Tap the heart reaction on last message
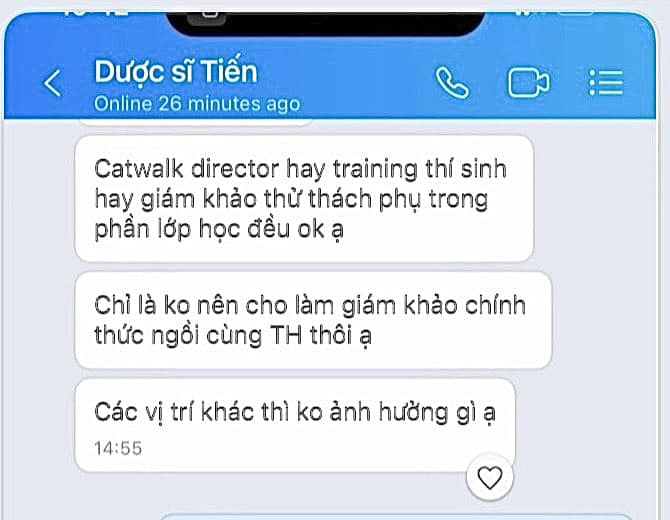Screen dimensions: 670x520 click(x=490, y=477)
